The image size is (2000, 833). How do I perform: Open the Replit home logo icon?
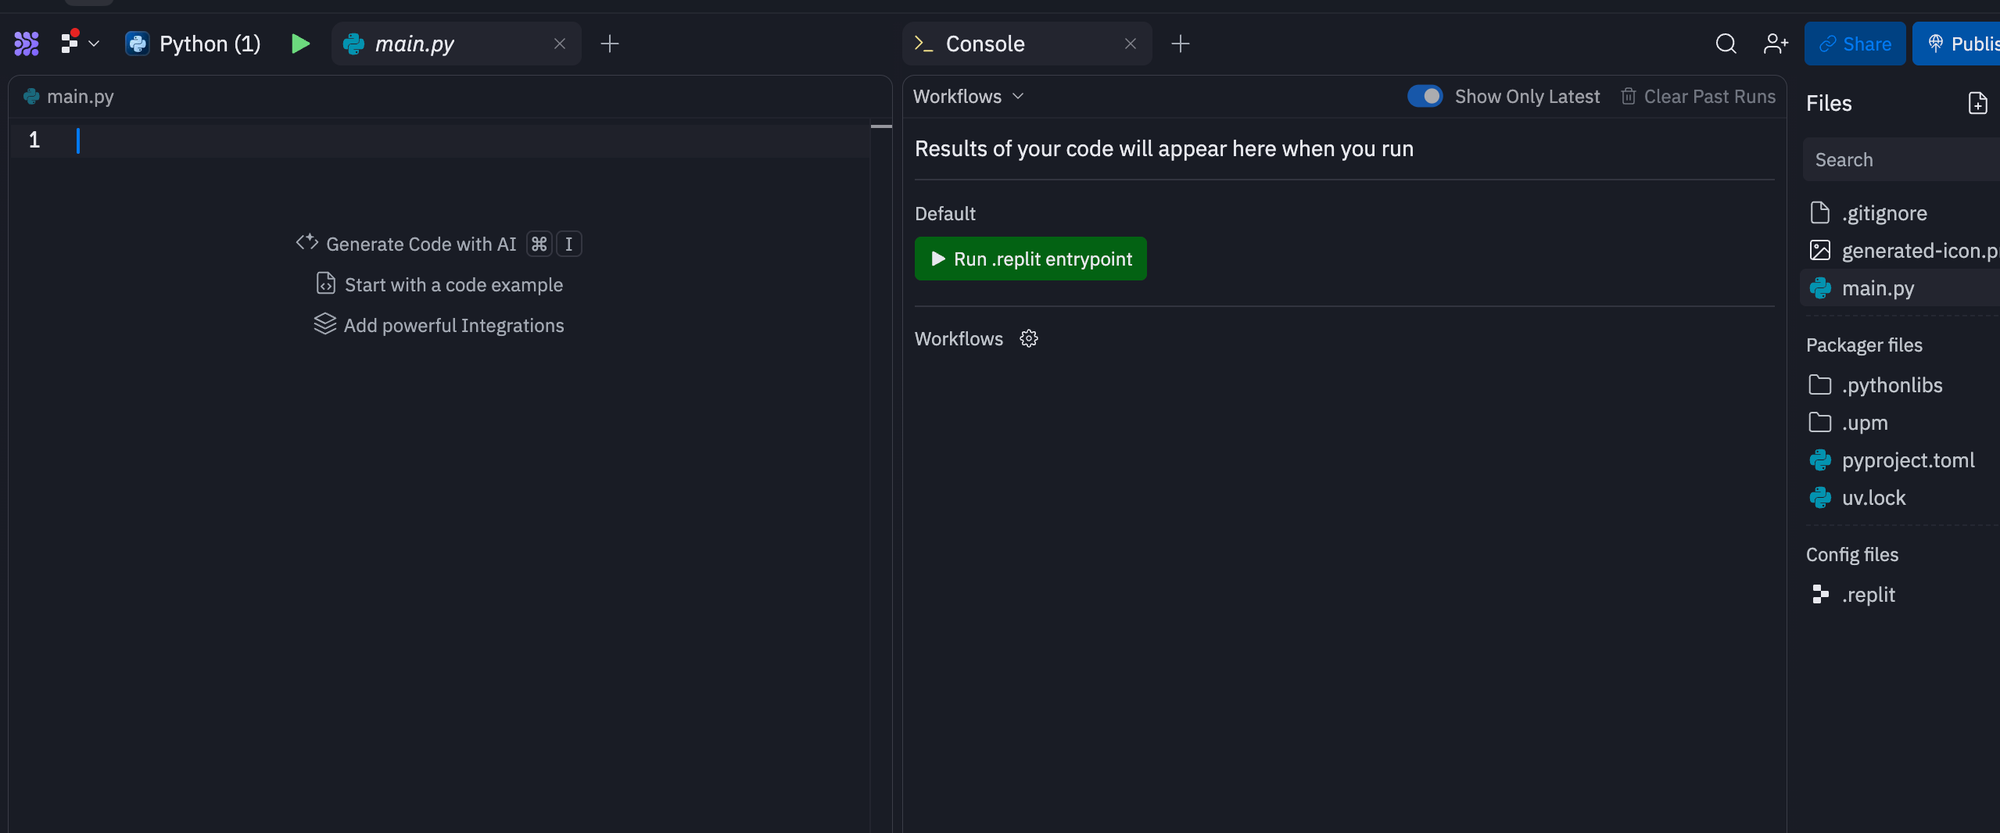(x=27, y=44)
